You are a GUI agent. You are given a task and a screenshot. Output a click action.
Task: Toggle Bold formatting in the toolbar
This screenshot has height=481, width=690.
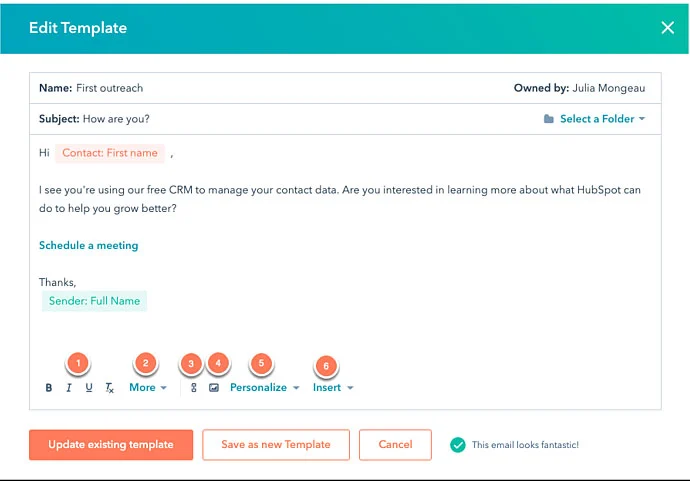pos(49,388)
